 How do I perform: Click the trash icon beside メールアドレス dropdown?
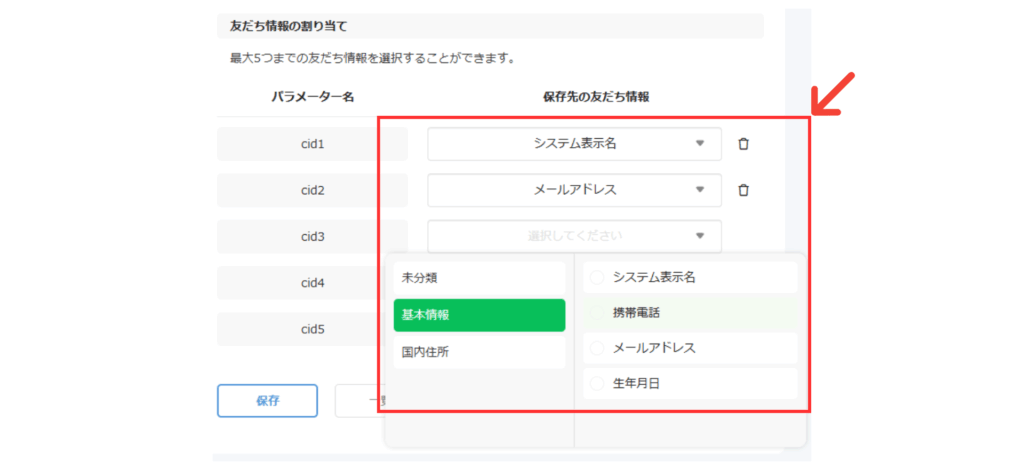click(743, 190)
